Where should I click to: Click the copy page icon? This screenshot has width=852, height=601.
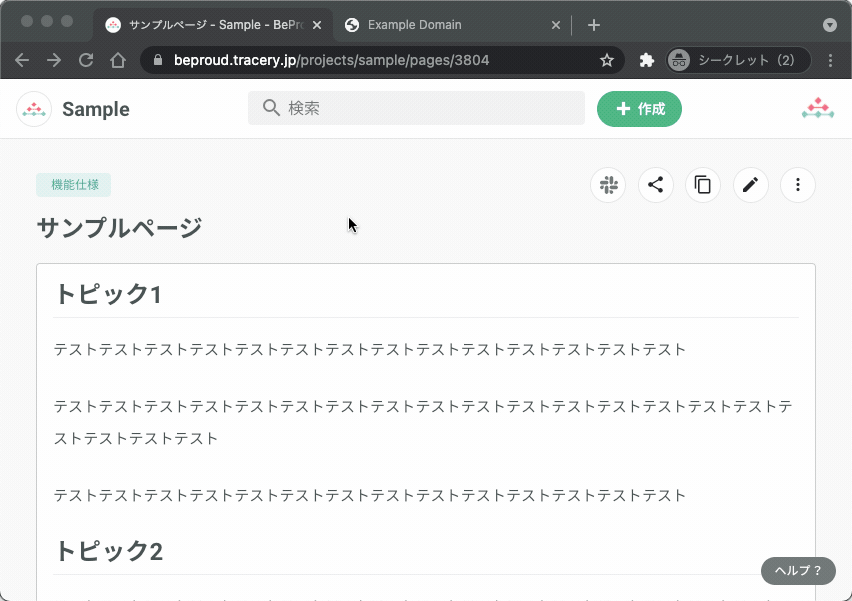point(703,185)
